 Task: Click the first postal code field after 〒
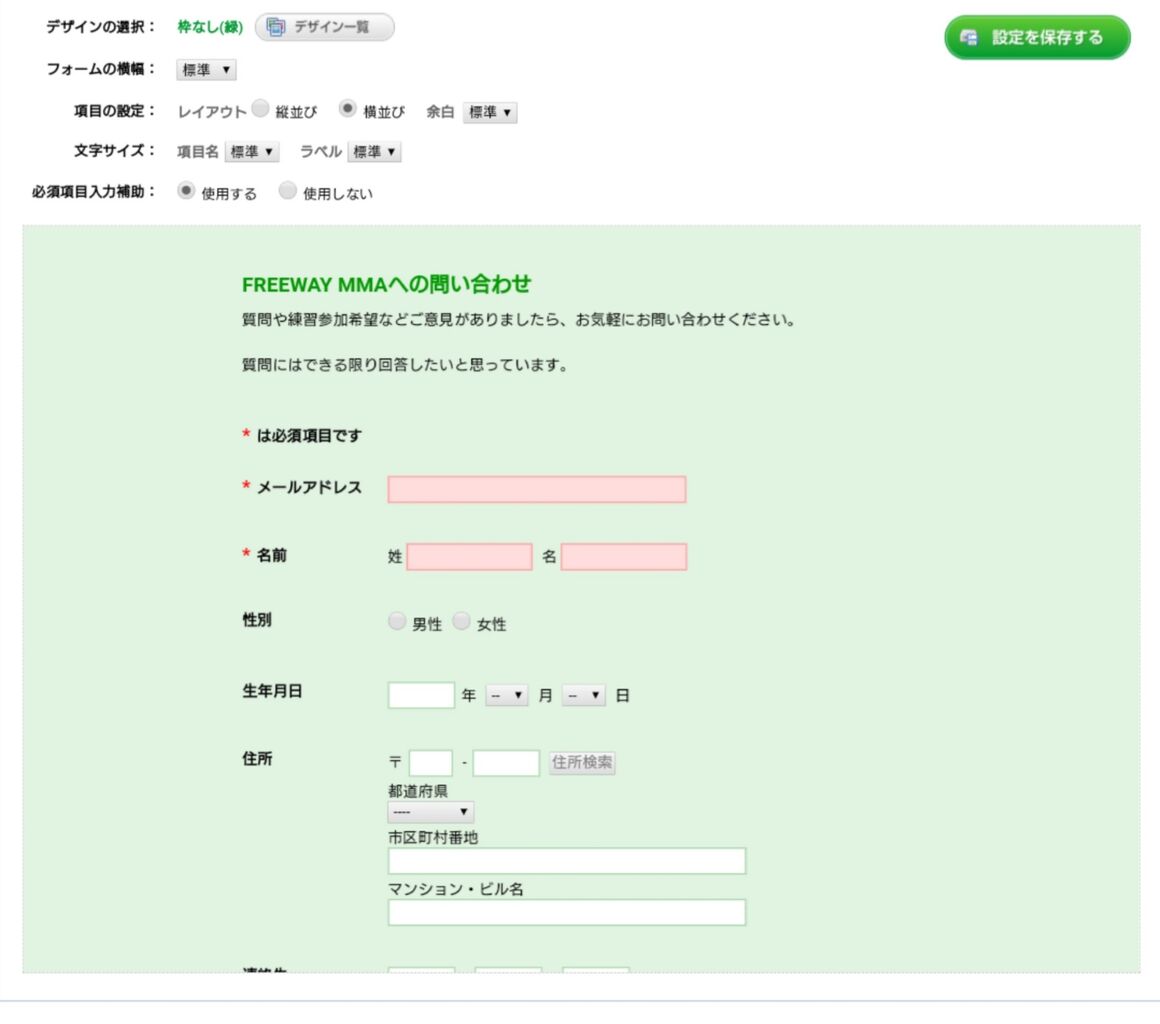tap(431, 762)
